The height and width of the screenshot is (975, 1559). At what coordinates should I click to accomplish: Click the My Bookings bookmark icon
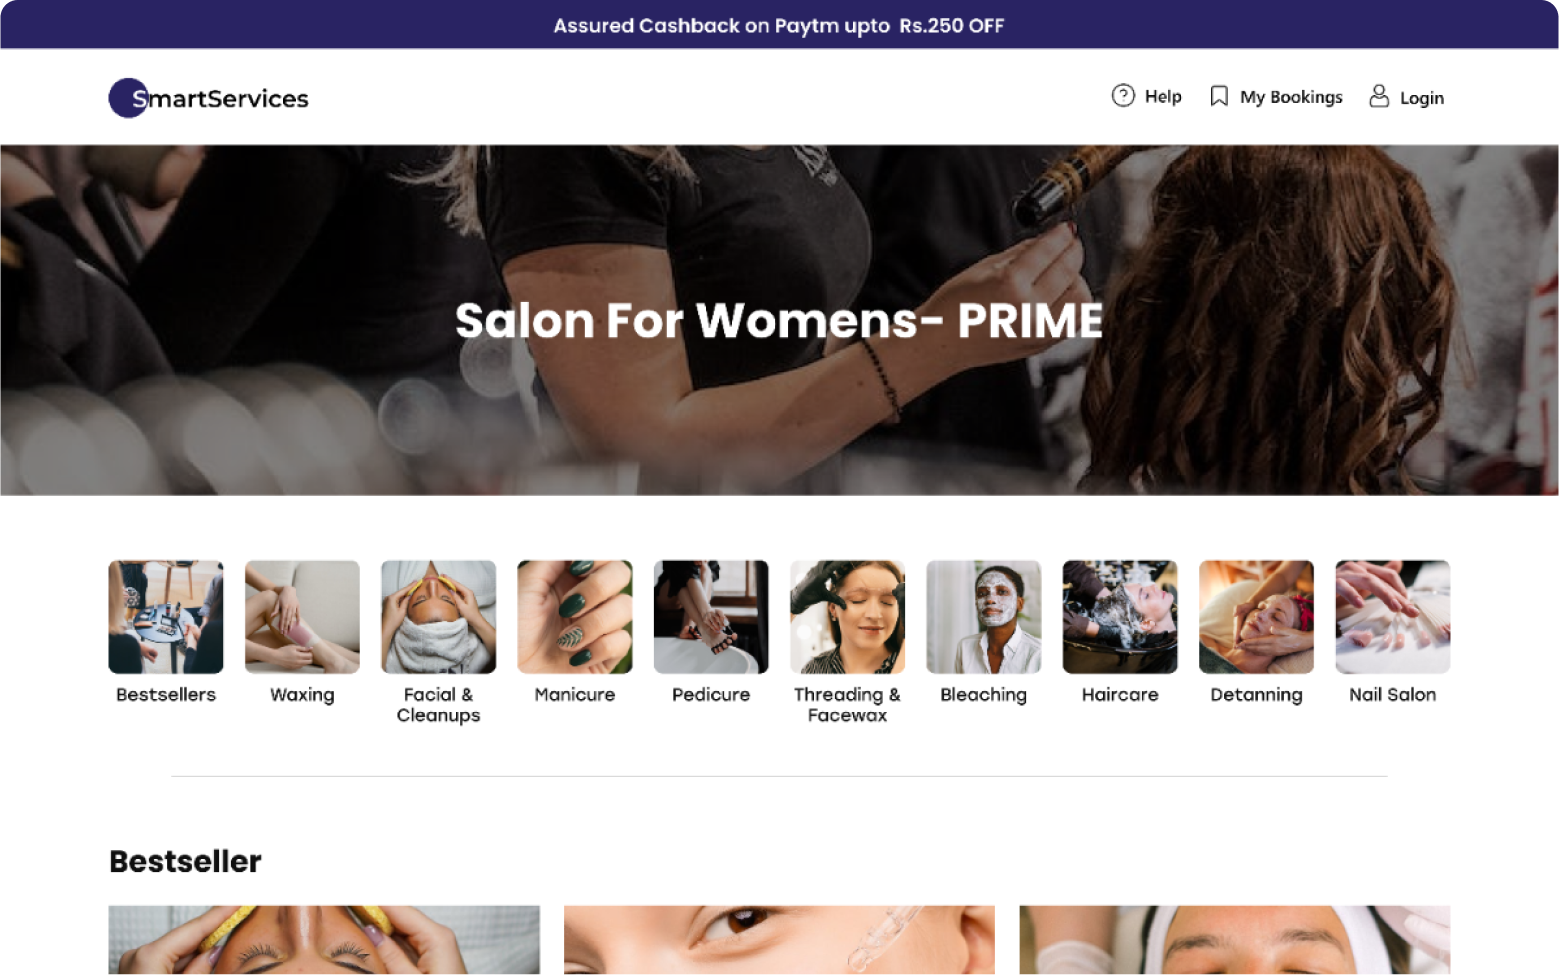click(1219, 96)
